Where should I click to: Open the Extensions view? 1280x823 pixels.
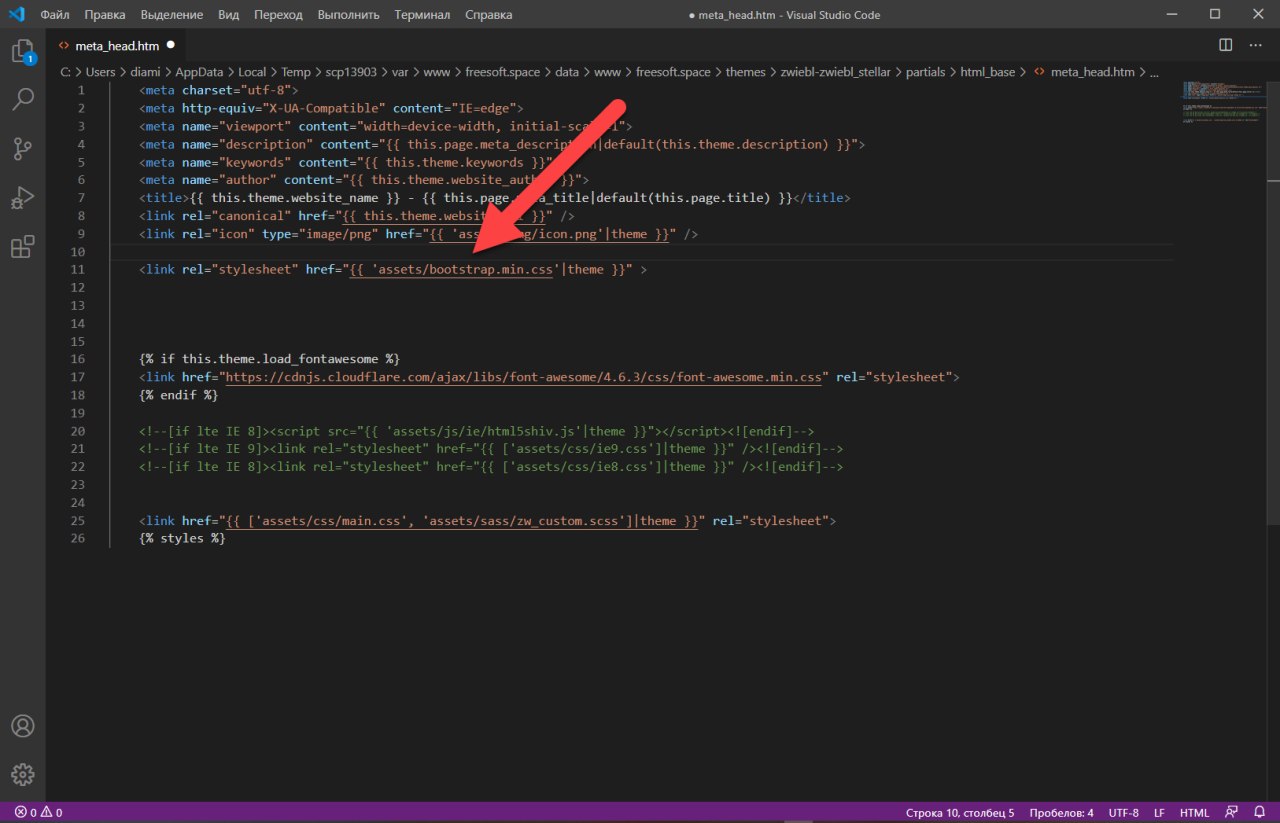coord(22,247)
